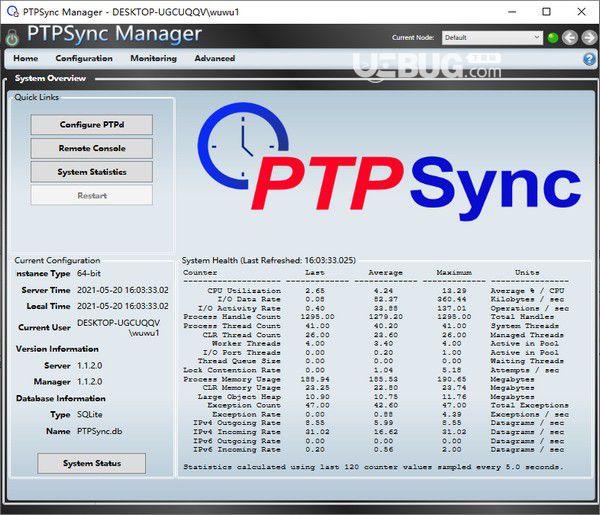Click the database name PTPSync.db
The height and width of the screenshot is (515, 600).
coord(99,431)
